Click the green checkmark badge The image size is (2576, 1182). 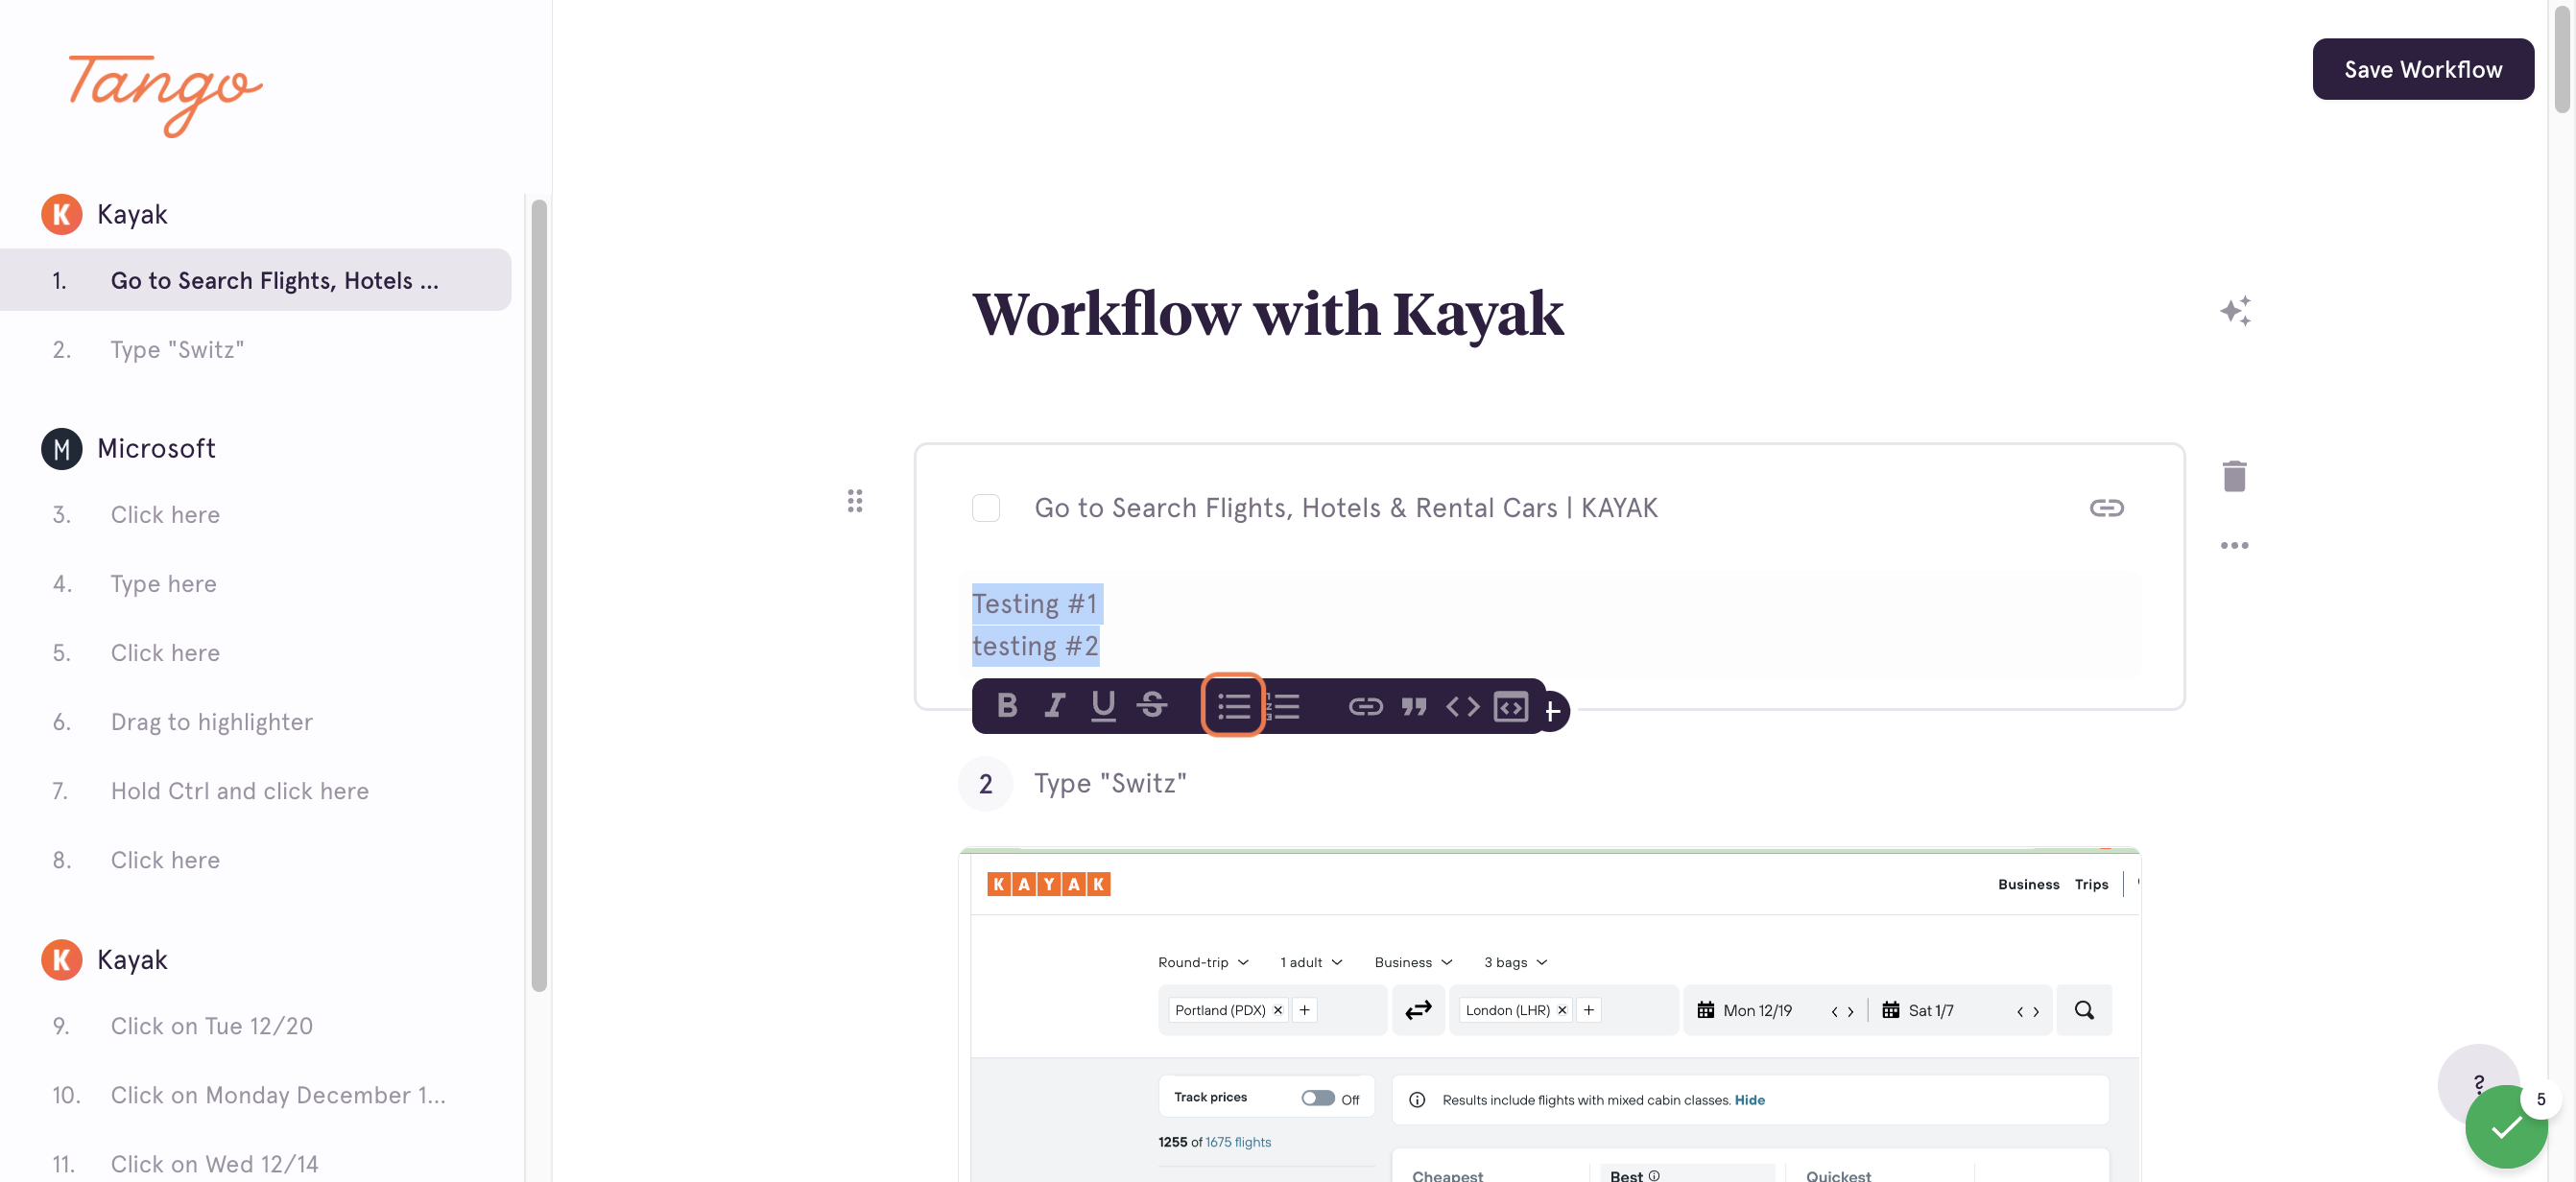pyautogui.click(x=2505, y=1128)
